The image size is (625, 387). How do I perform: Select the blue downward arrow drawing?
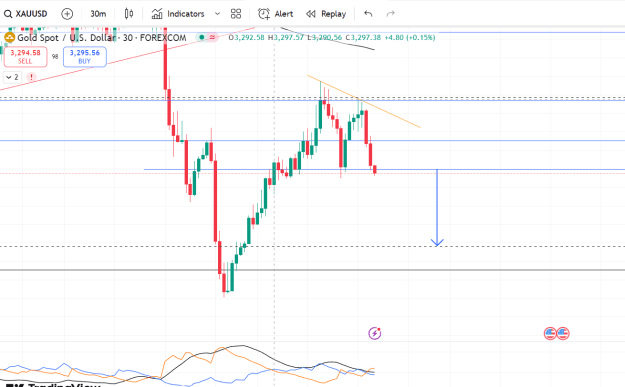coord(437,207)
